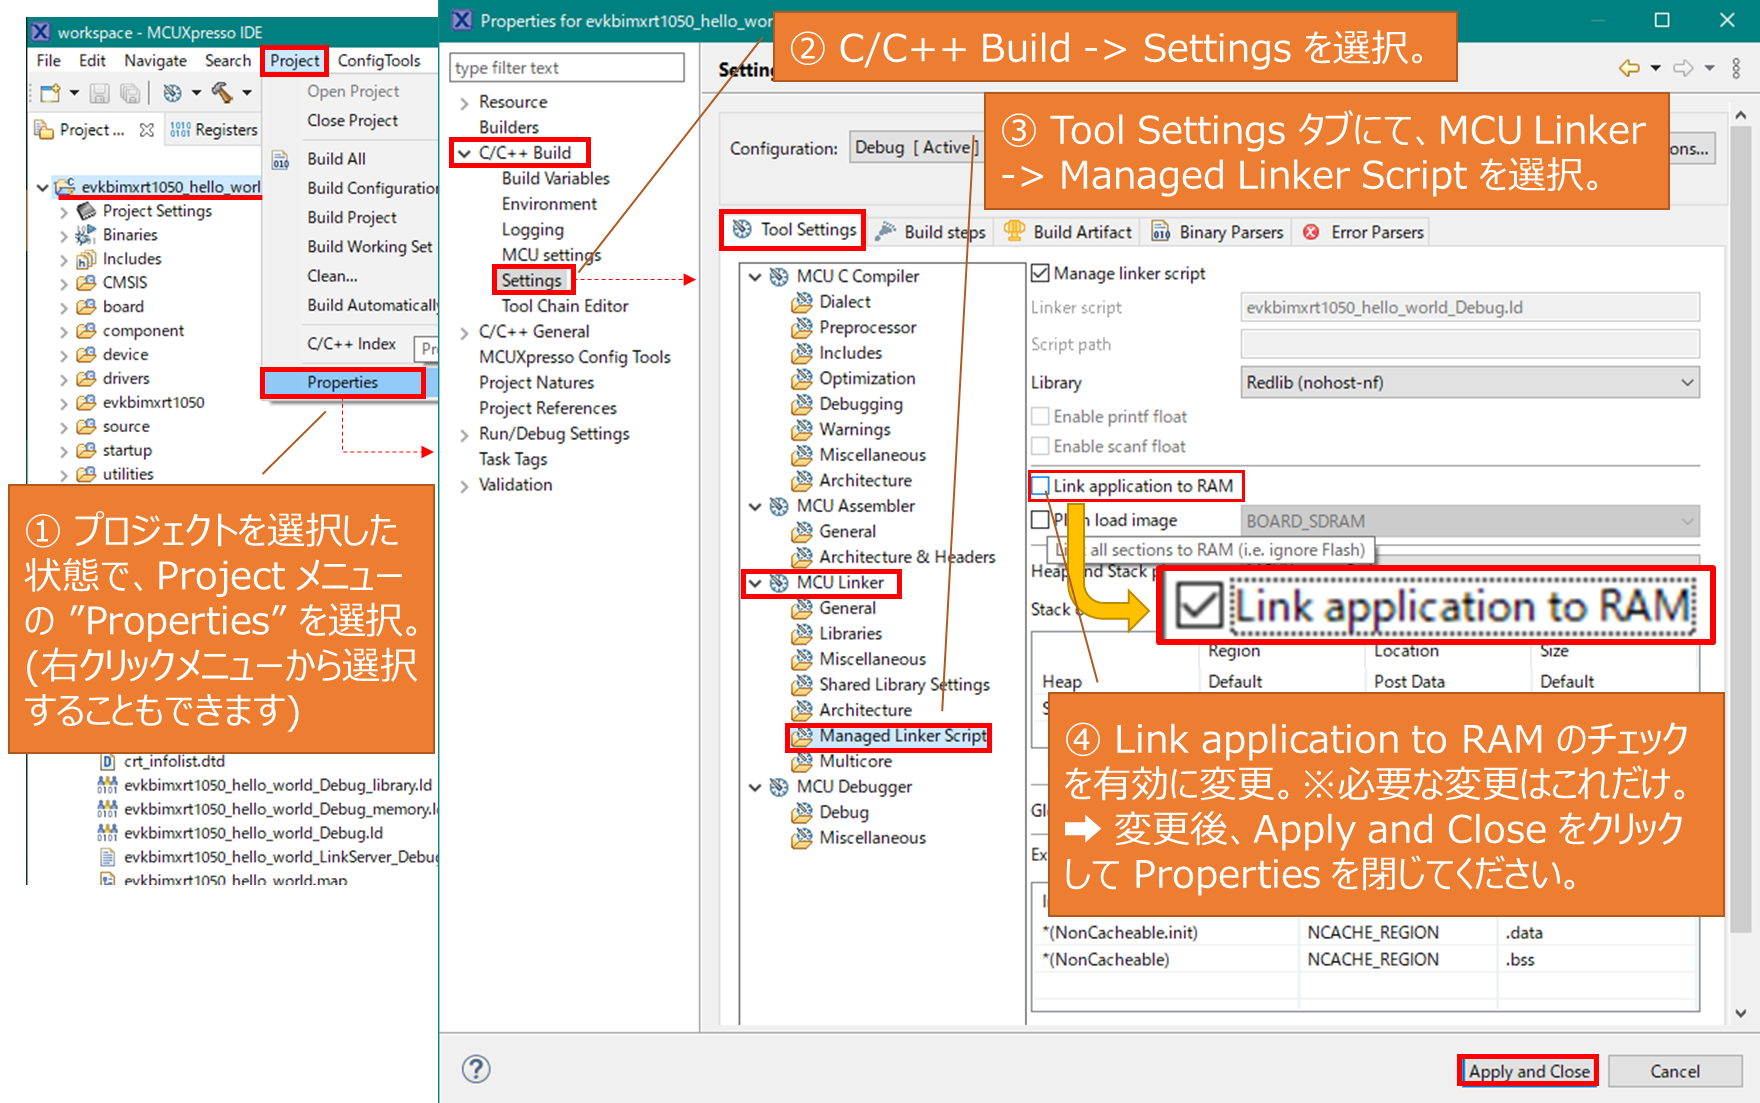1760x1103 pixels.
Task: Enable Link application to RAM checkbox
Action: [1040, 486]
